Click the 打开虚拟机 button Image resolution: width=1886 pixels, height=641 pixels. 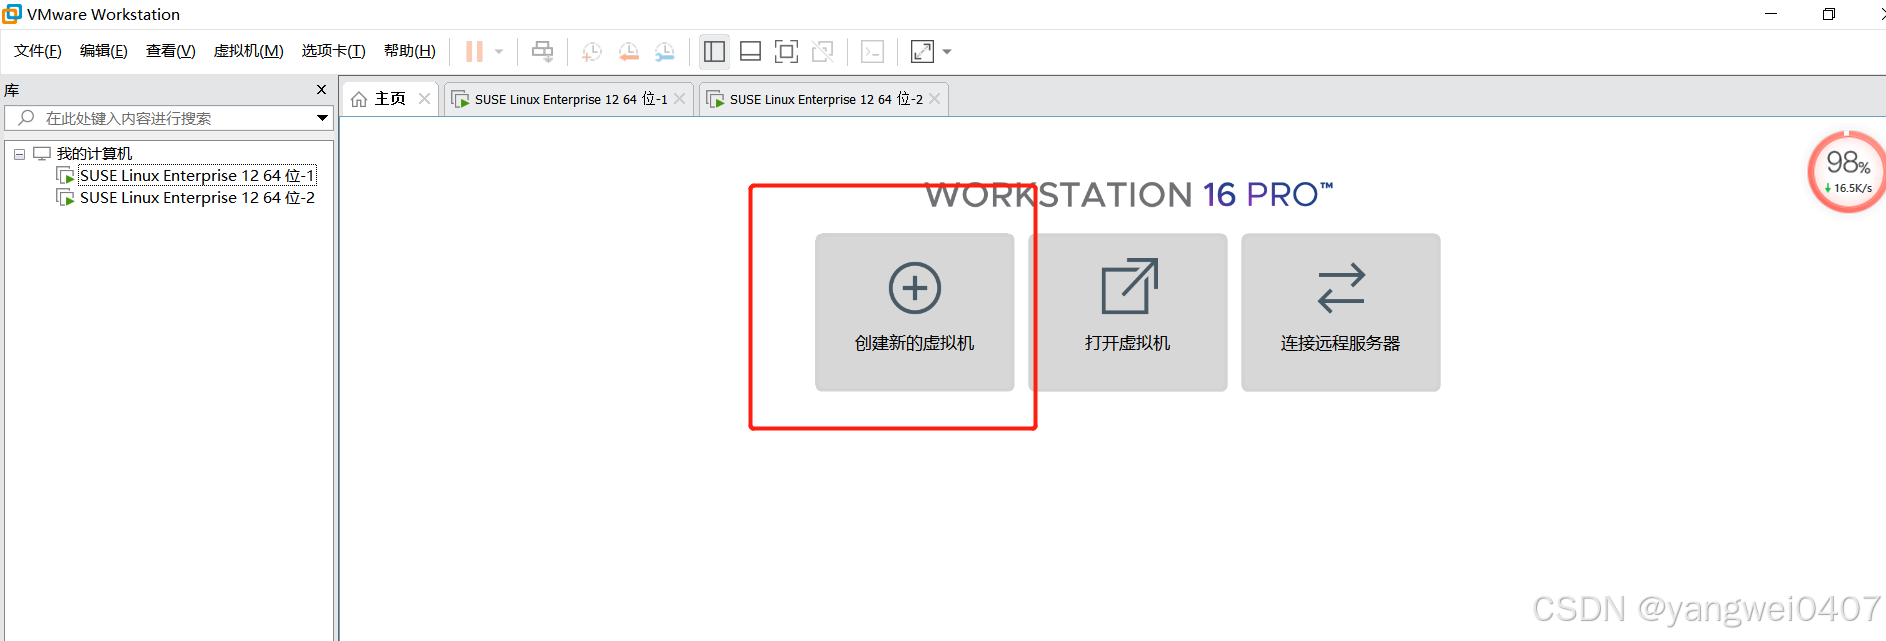(1128, 312)
